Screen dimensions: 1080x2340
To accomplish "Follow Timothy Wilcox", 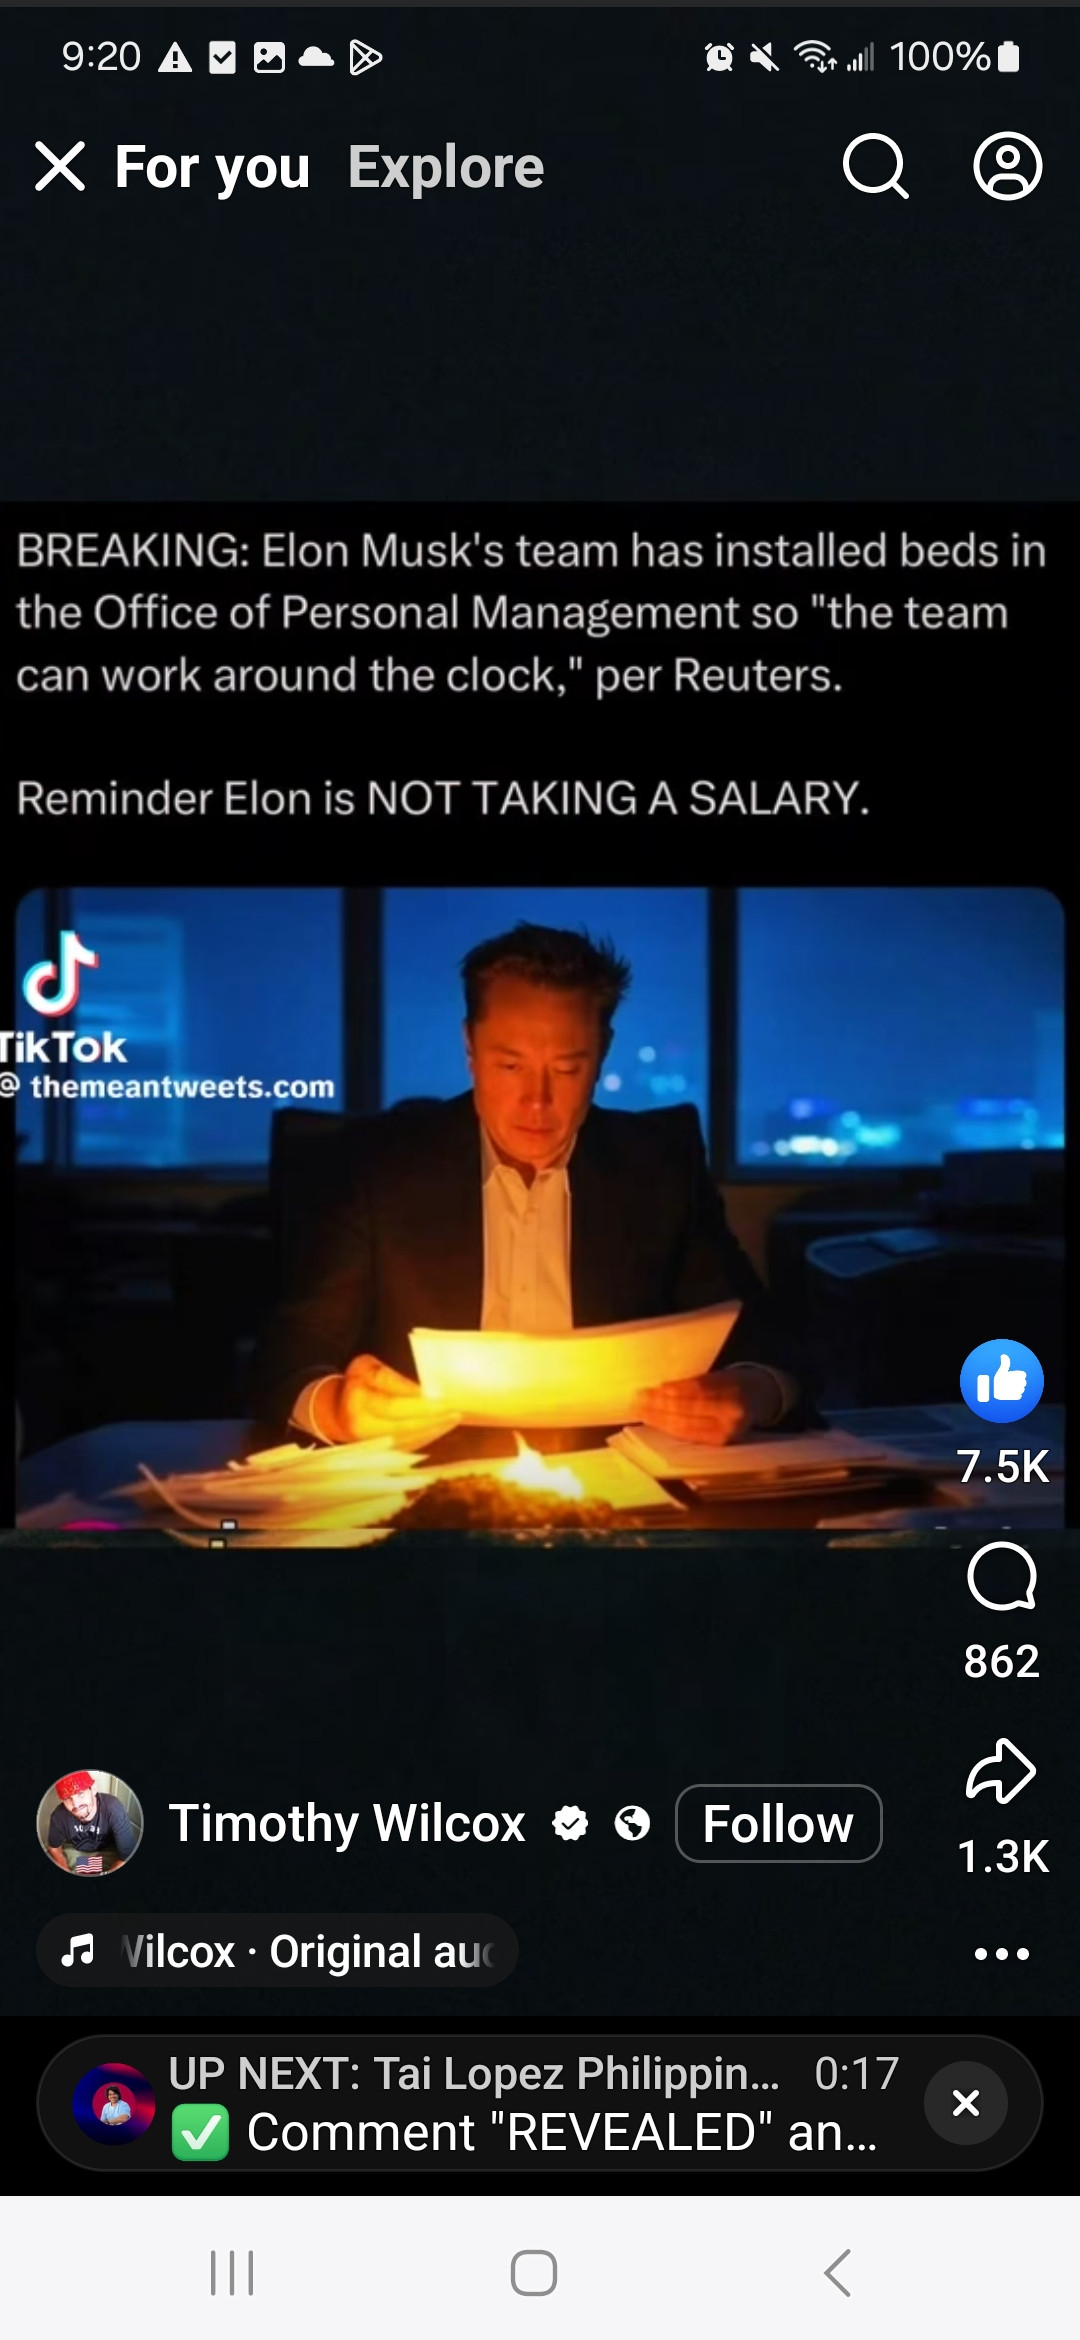I will pos(779,1823).
